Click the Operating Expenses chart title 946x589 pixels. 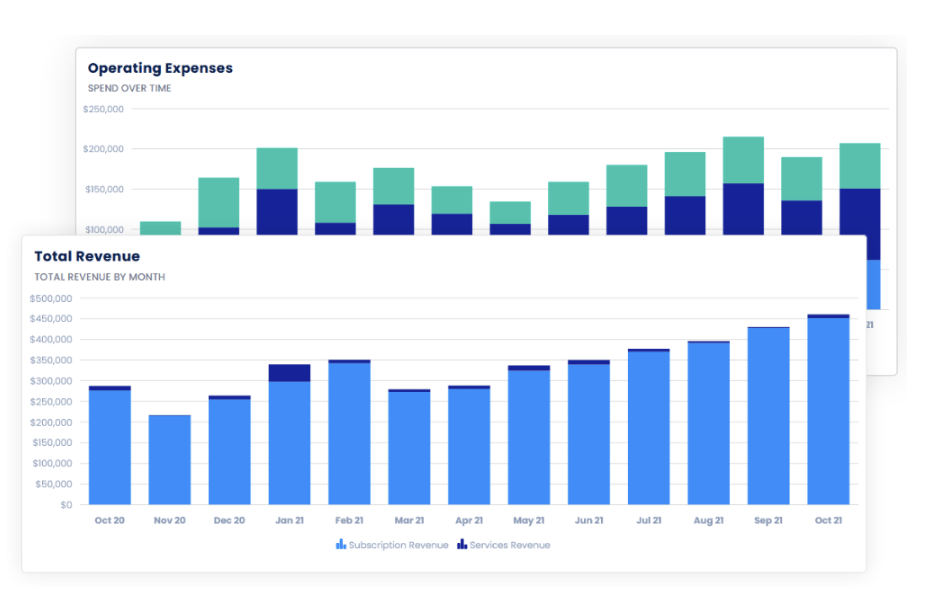point(160,68)
